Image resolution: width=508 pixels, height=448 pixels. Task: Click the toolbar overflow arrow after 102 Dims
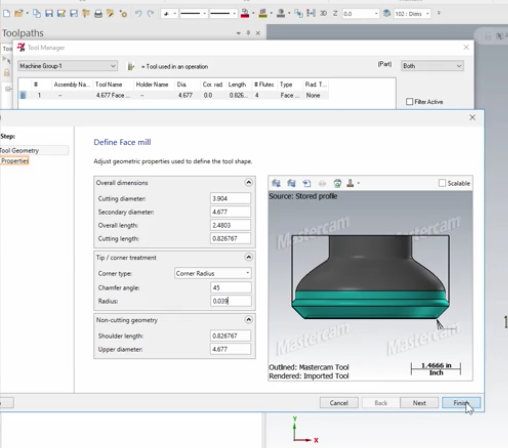pyautogui.click(x=439, y=13)
